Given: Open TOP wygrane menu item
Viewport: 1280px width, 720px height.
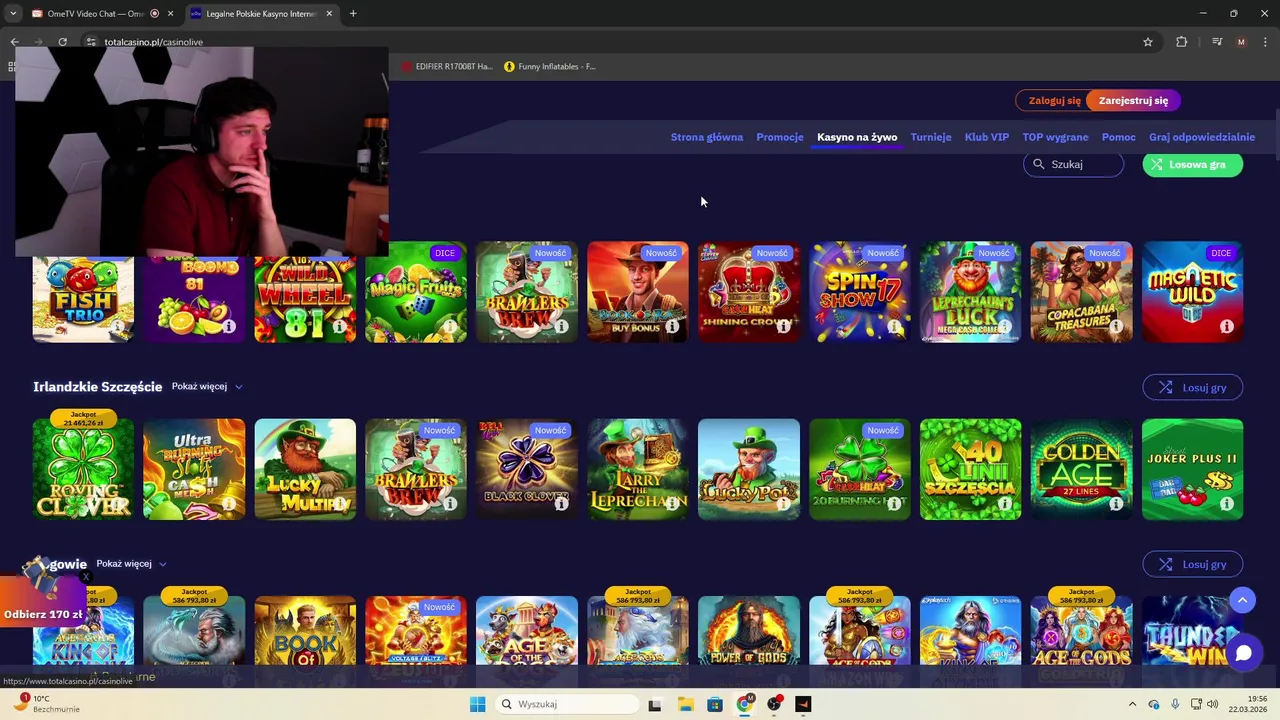Looking at the screenshot, I should point(1055,137).
